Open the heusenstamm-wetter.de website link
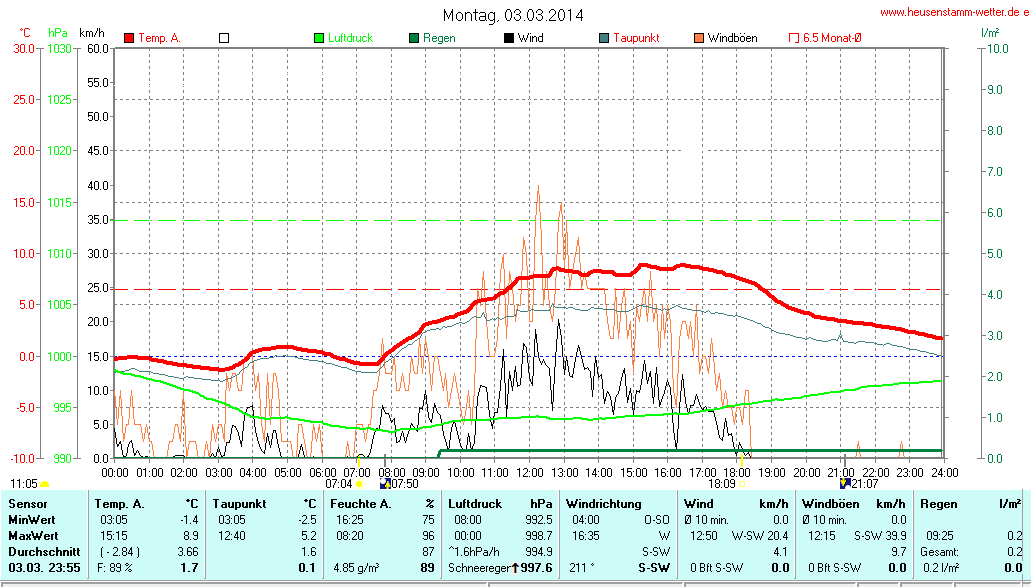The height and width of the screenshot is (587, 1034). point(954,13)
